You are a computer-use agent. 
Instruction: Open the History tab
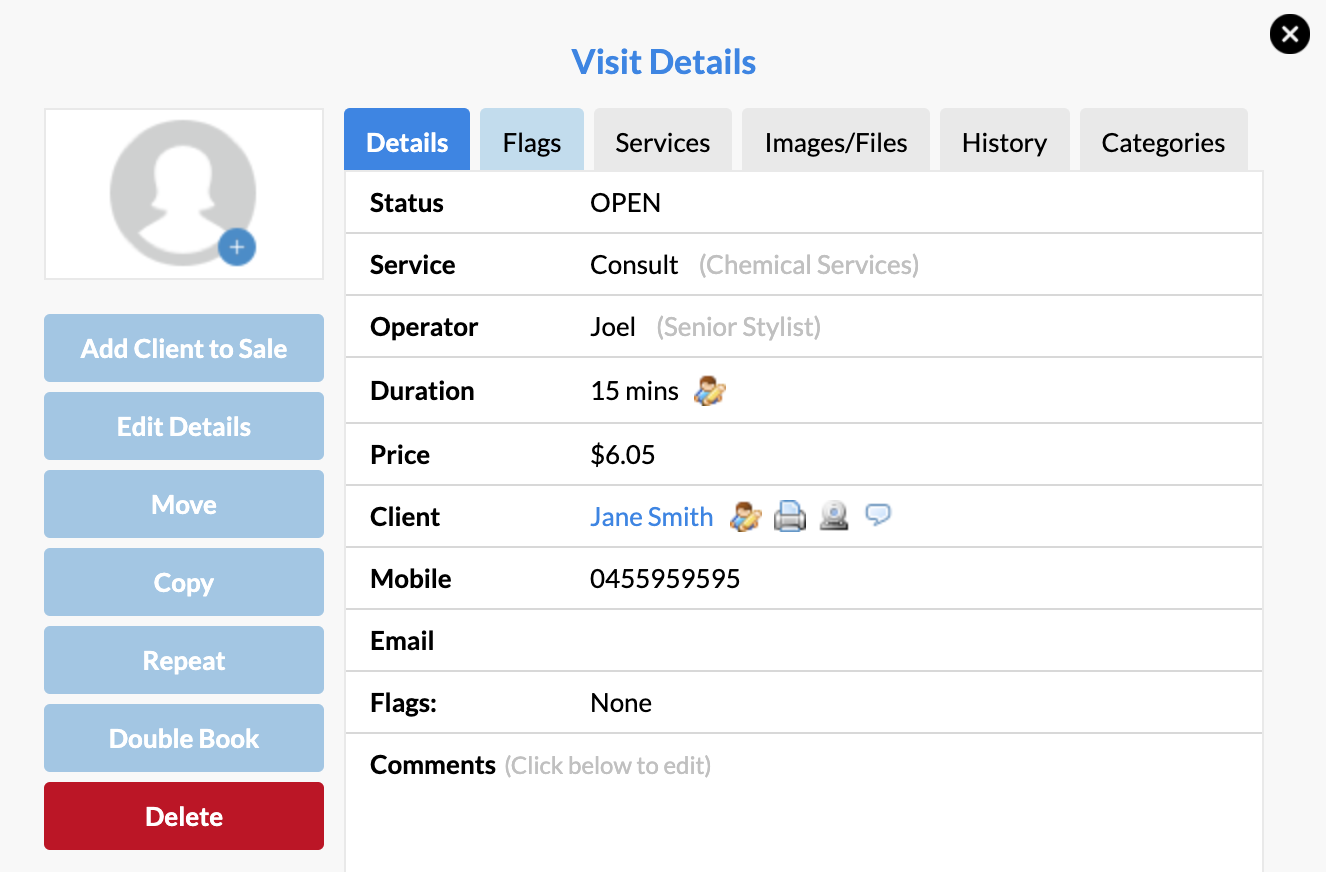[1004, 141]
